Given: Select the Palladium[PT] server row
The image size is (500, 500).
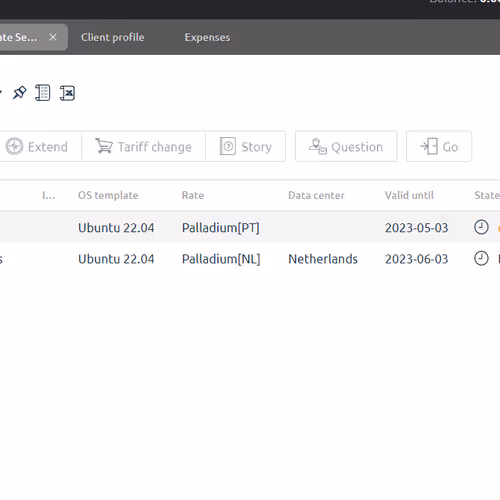Looking at the screenshot, I should click(250, 227).
